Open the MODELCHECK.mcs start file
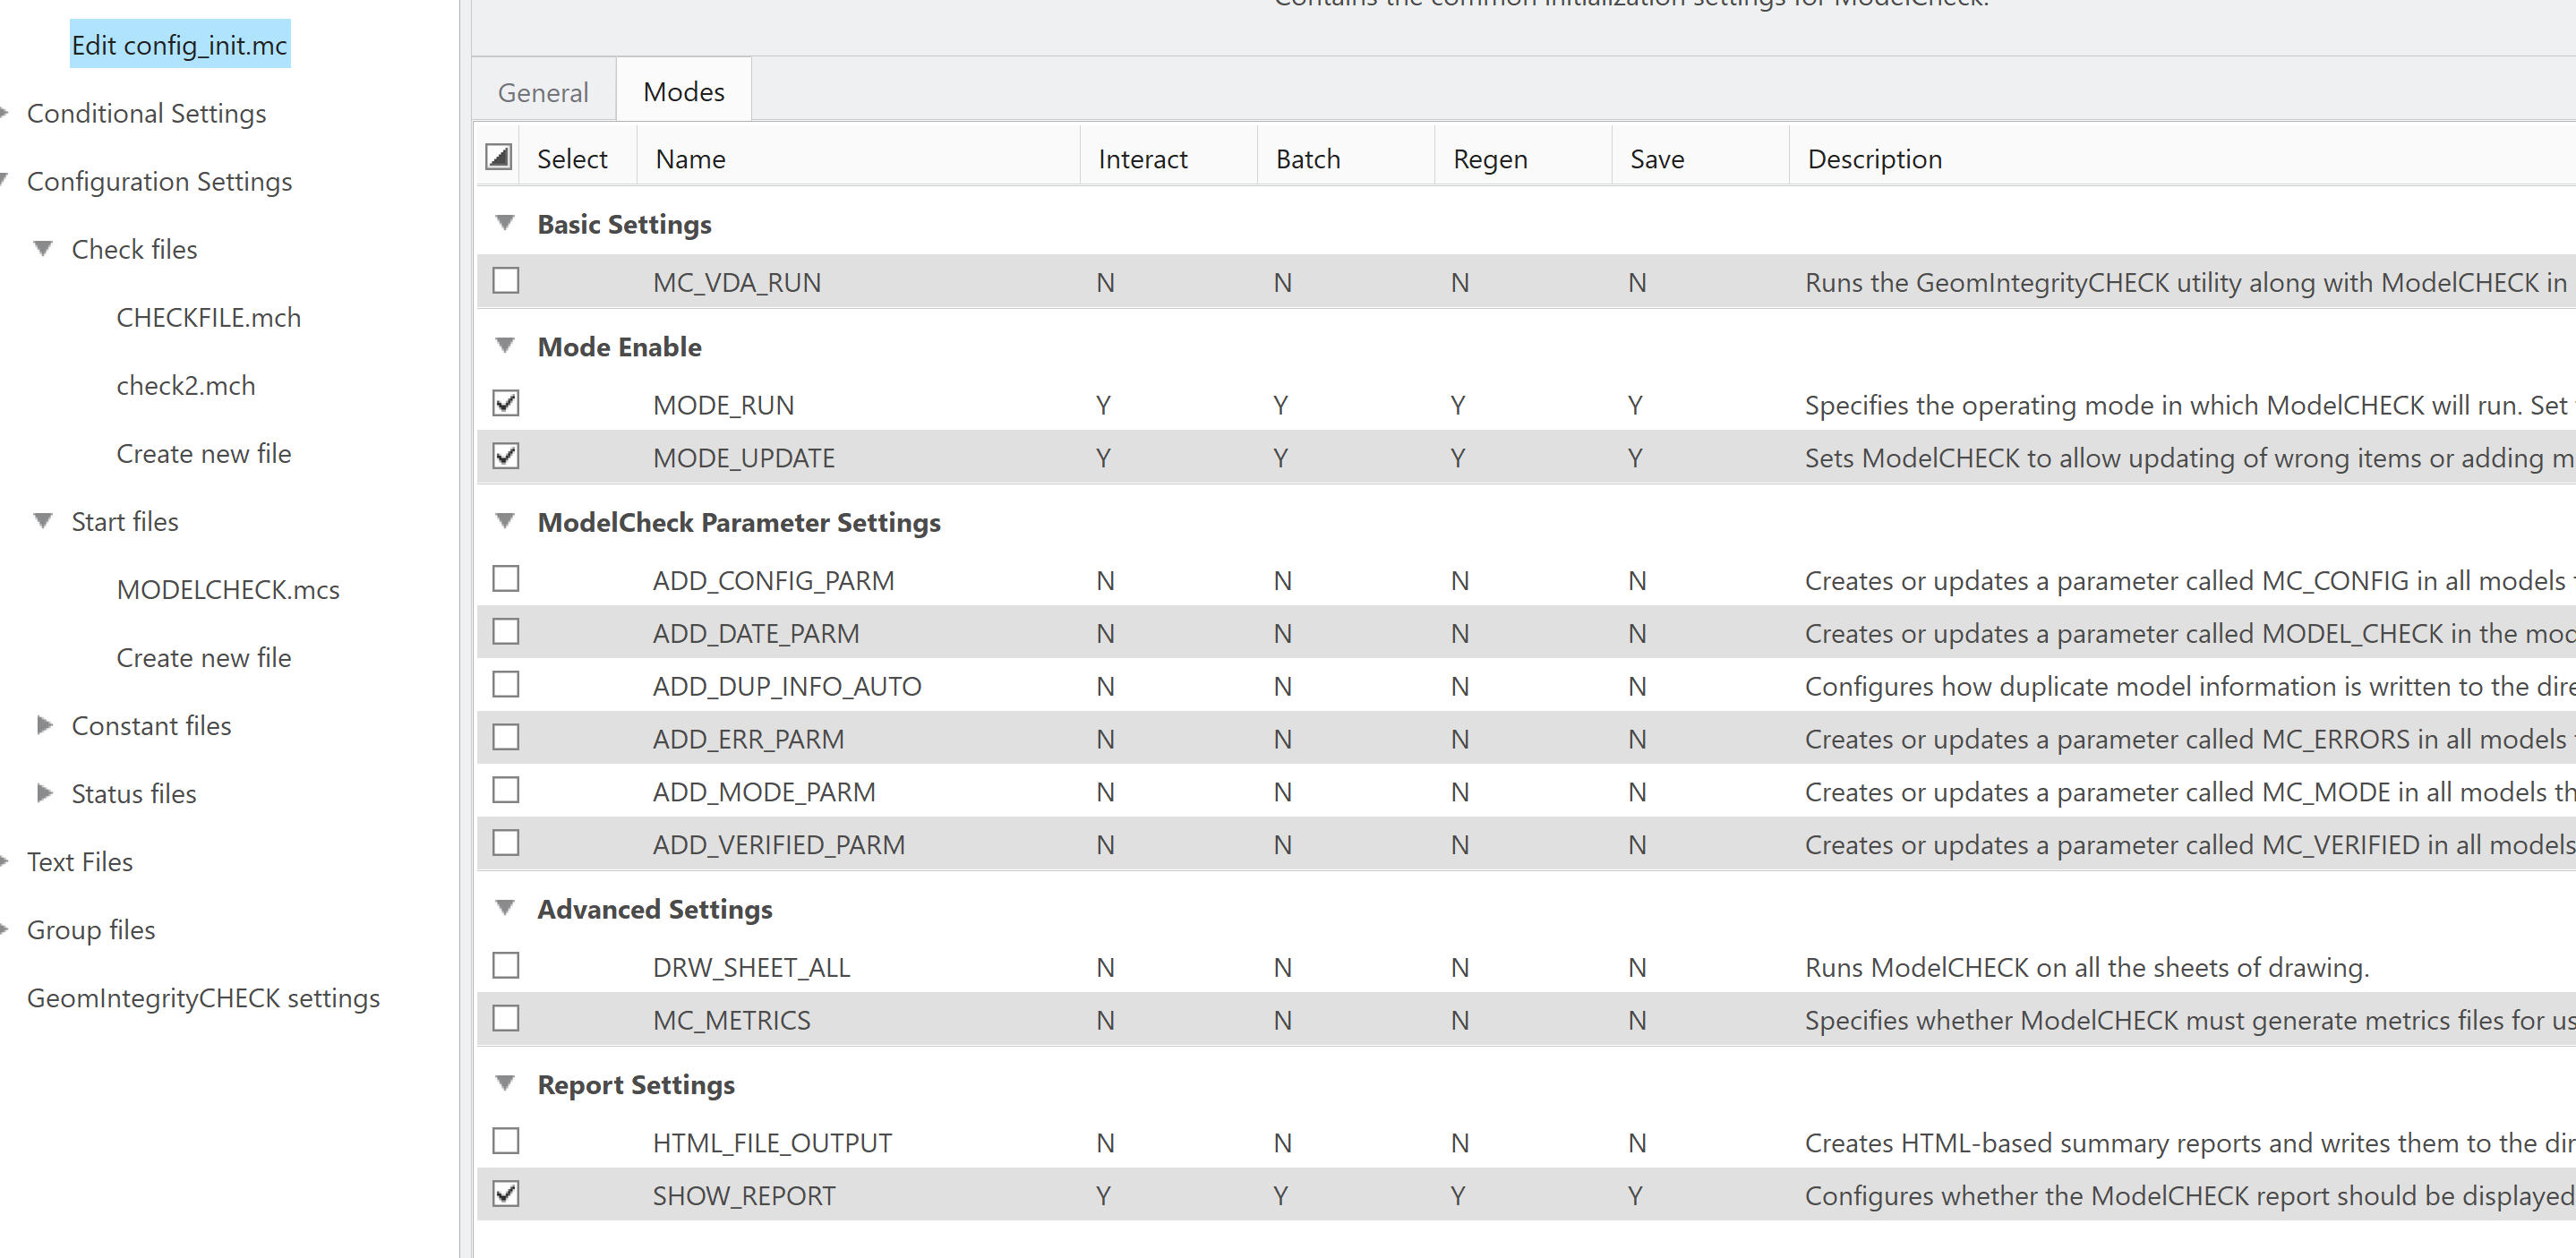2576x1258 pixels. coord(228,589)
